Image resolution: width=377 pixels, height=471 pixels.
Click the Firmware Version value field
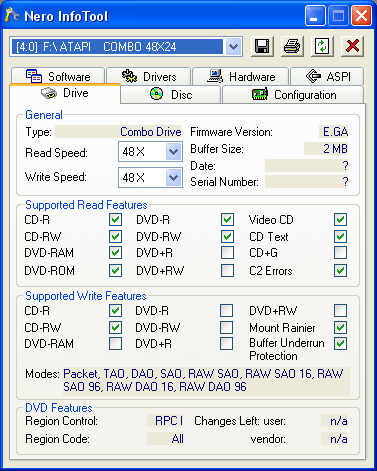[334, 132]
